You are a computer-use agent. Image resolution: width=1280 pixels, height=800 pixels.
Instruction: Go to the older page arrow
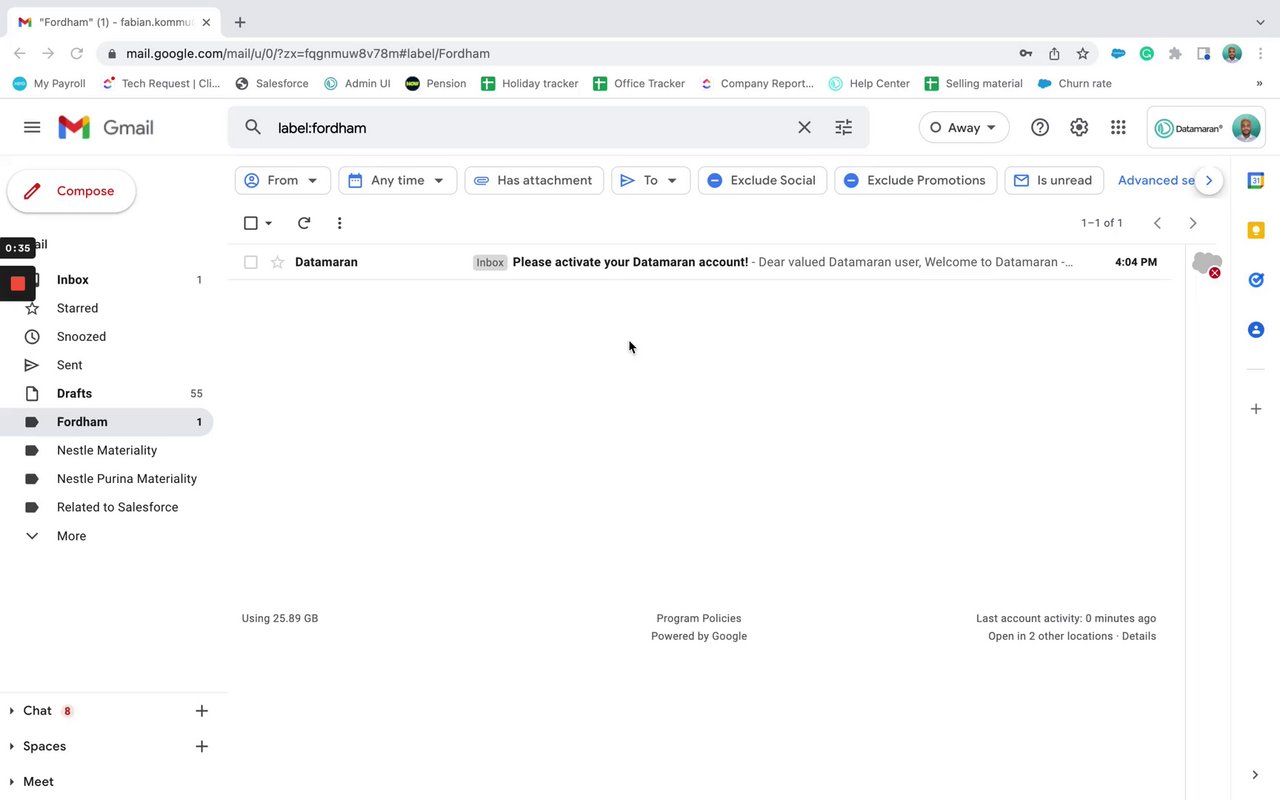[x=1192, y=223]
